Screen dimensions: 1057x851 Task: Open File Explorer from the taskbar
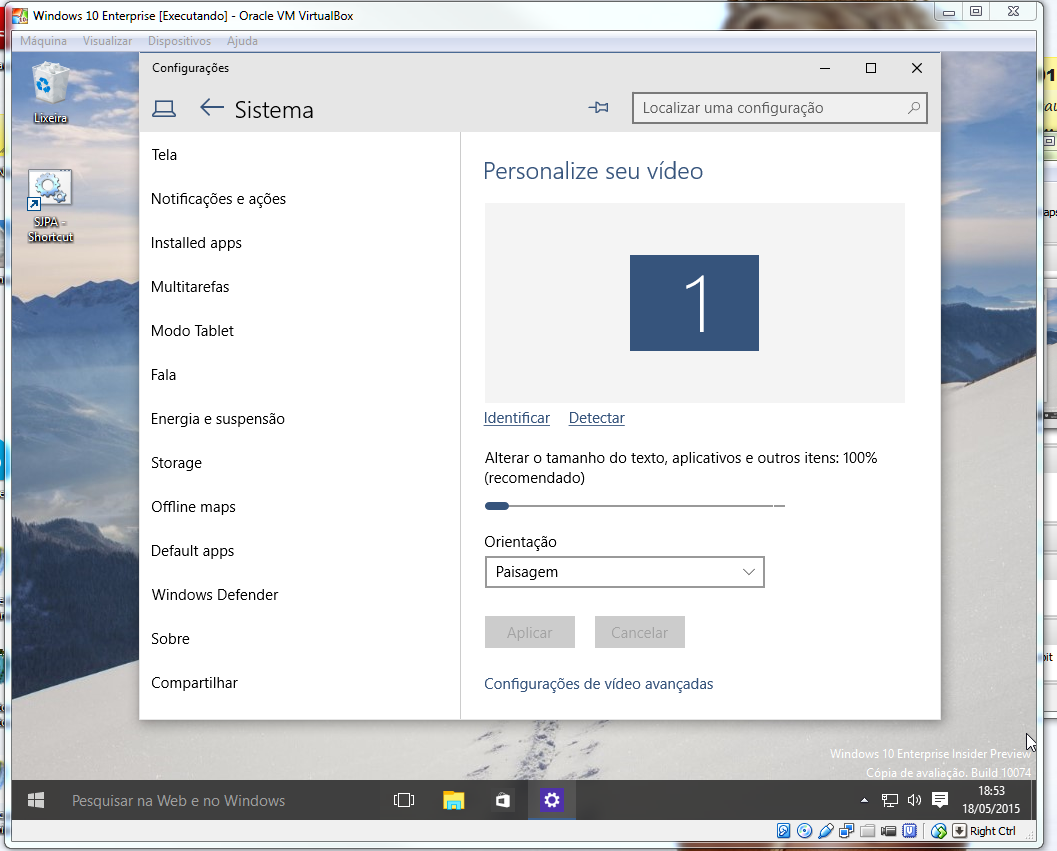click(454, 800)
